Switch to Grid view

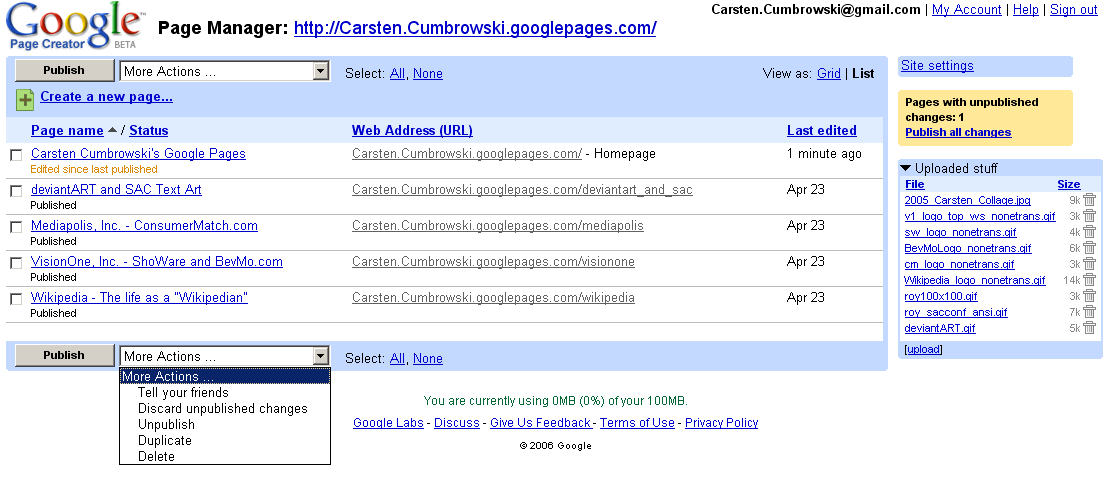pyautogui.click(x=828, y=74)
